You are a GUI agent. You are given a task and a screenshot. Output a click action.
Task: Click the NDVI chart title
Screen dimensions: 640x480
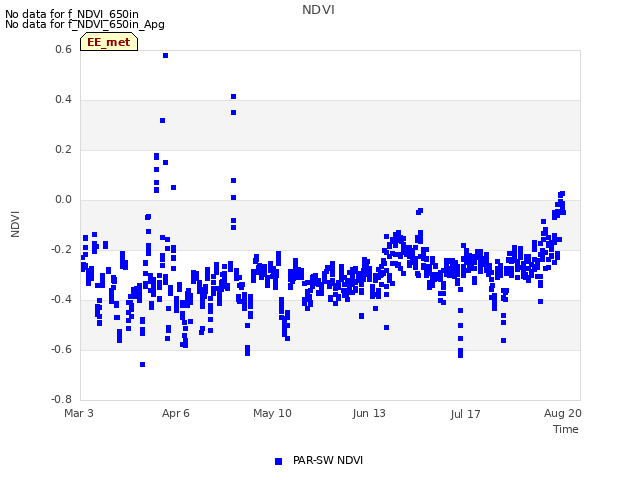[318, 10]
